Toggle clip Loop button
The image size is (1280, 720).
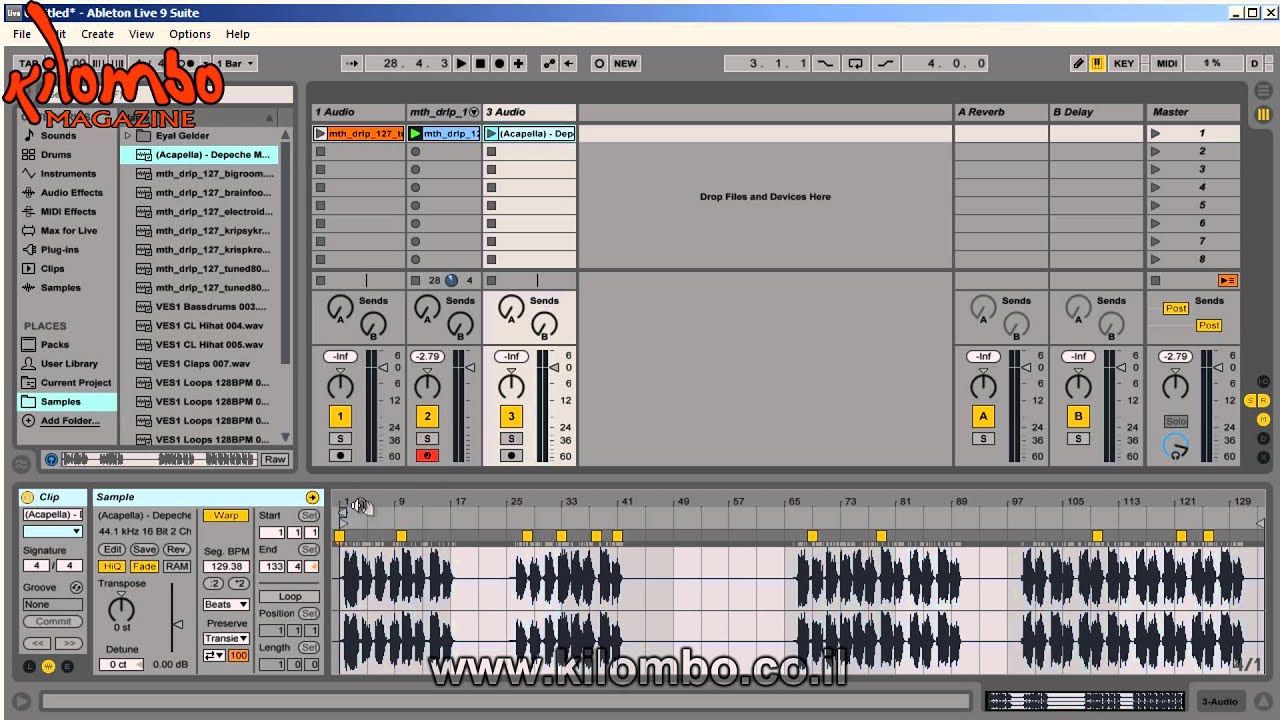click(x=290, y=597)
